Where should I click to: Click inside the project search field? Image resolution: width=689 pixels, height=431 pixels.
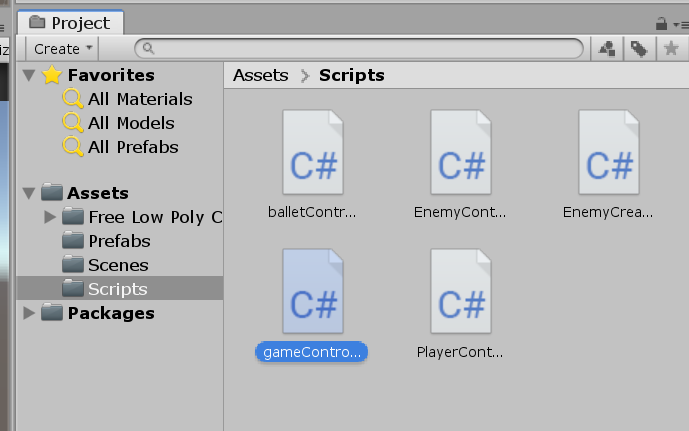pyautogui.click(x=360, y=48)
